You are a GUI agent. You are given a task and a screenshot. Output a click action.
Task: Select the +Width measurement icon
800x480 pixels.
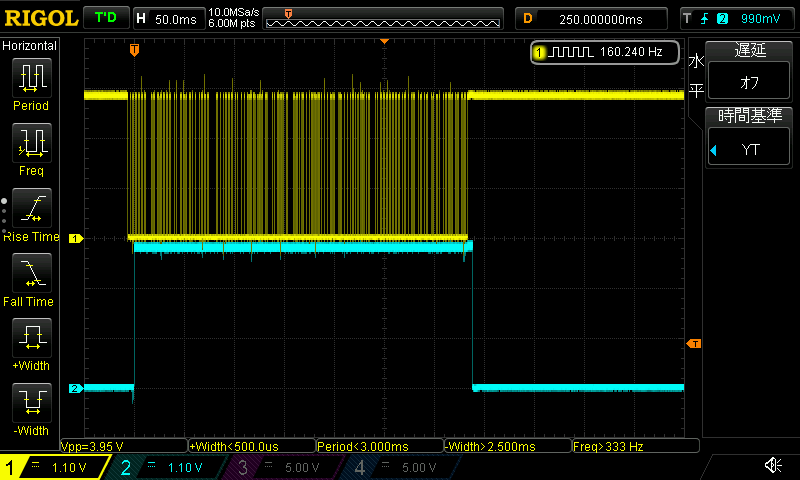(x=32, y=338)
